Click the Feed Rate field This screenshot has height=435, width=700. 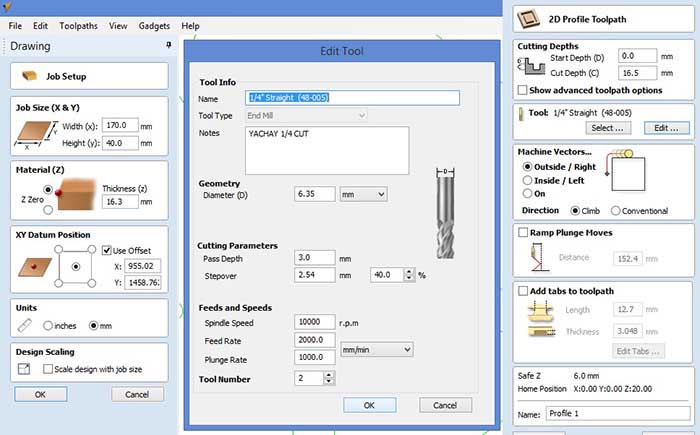click(x=315, y=340)
